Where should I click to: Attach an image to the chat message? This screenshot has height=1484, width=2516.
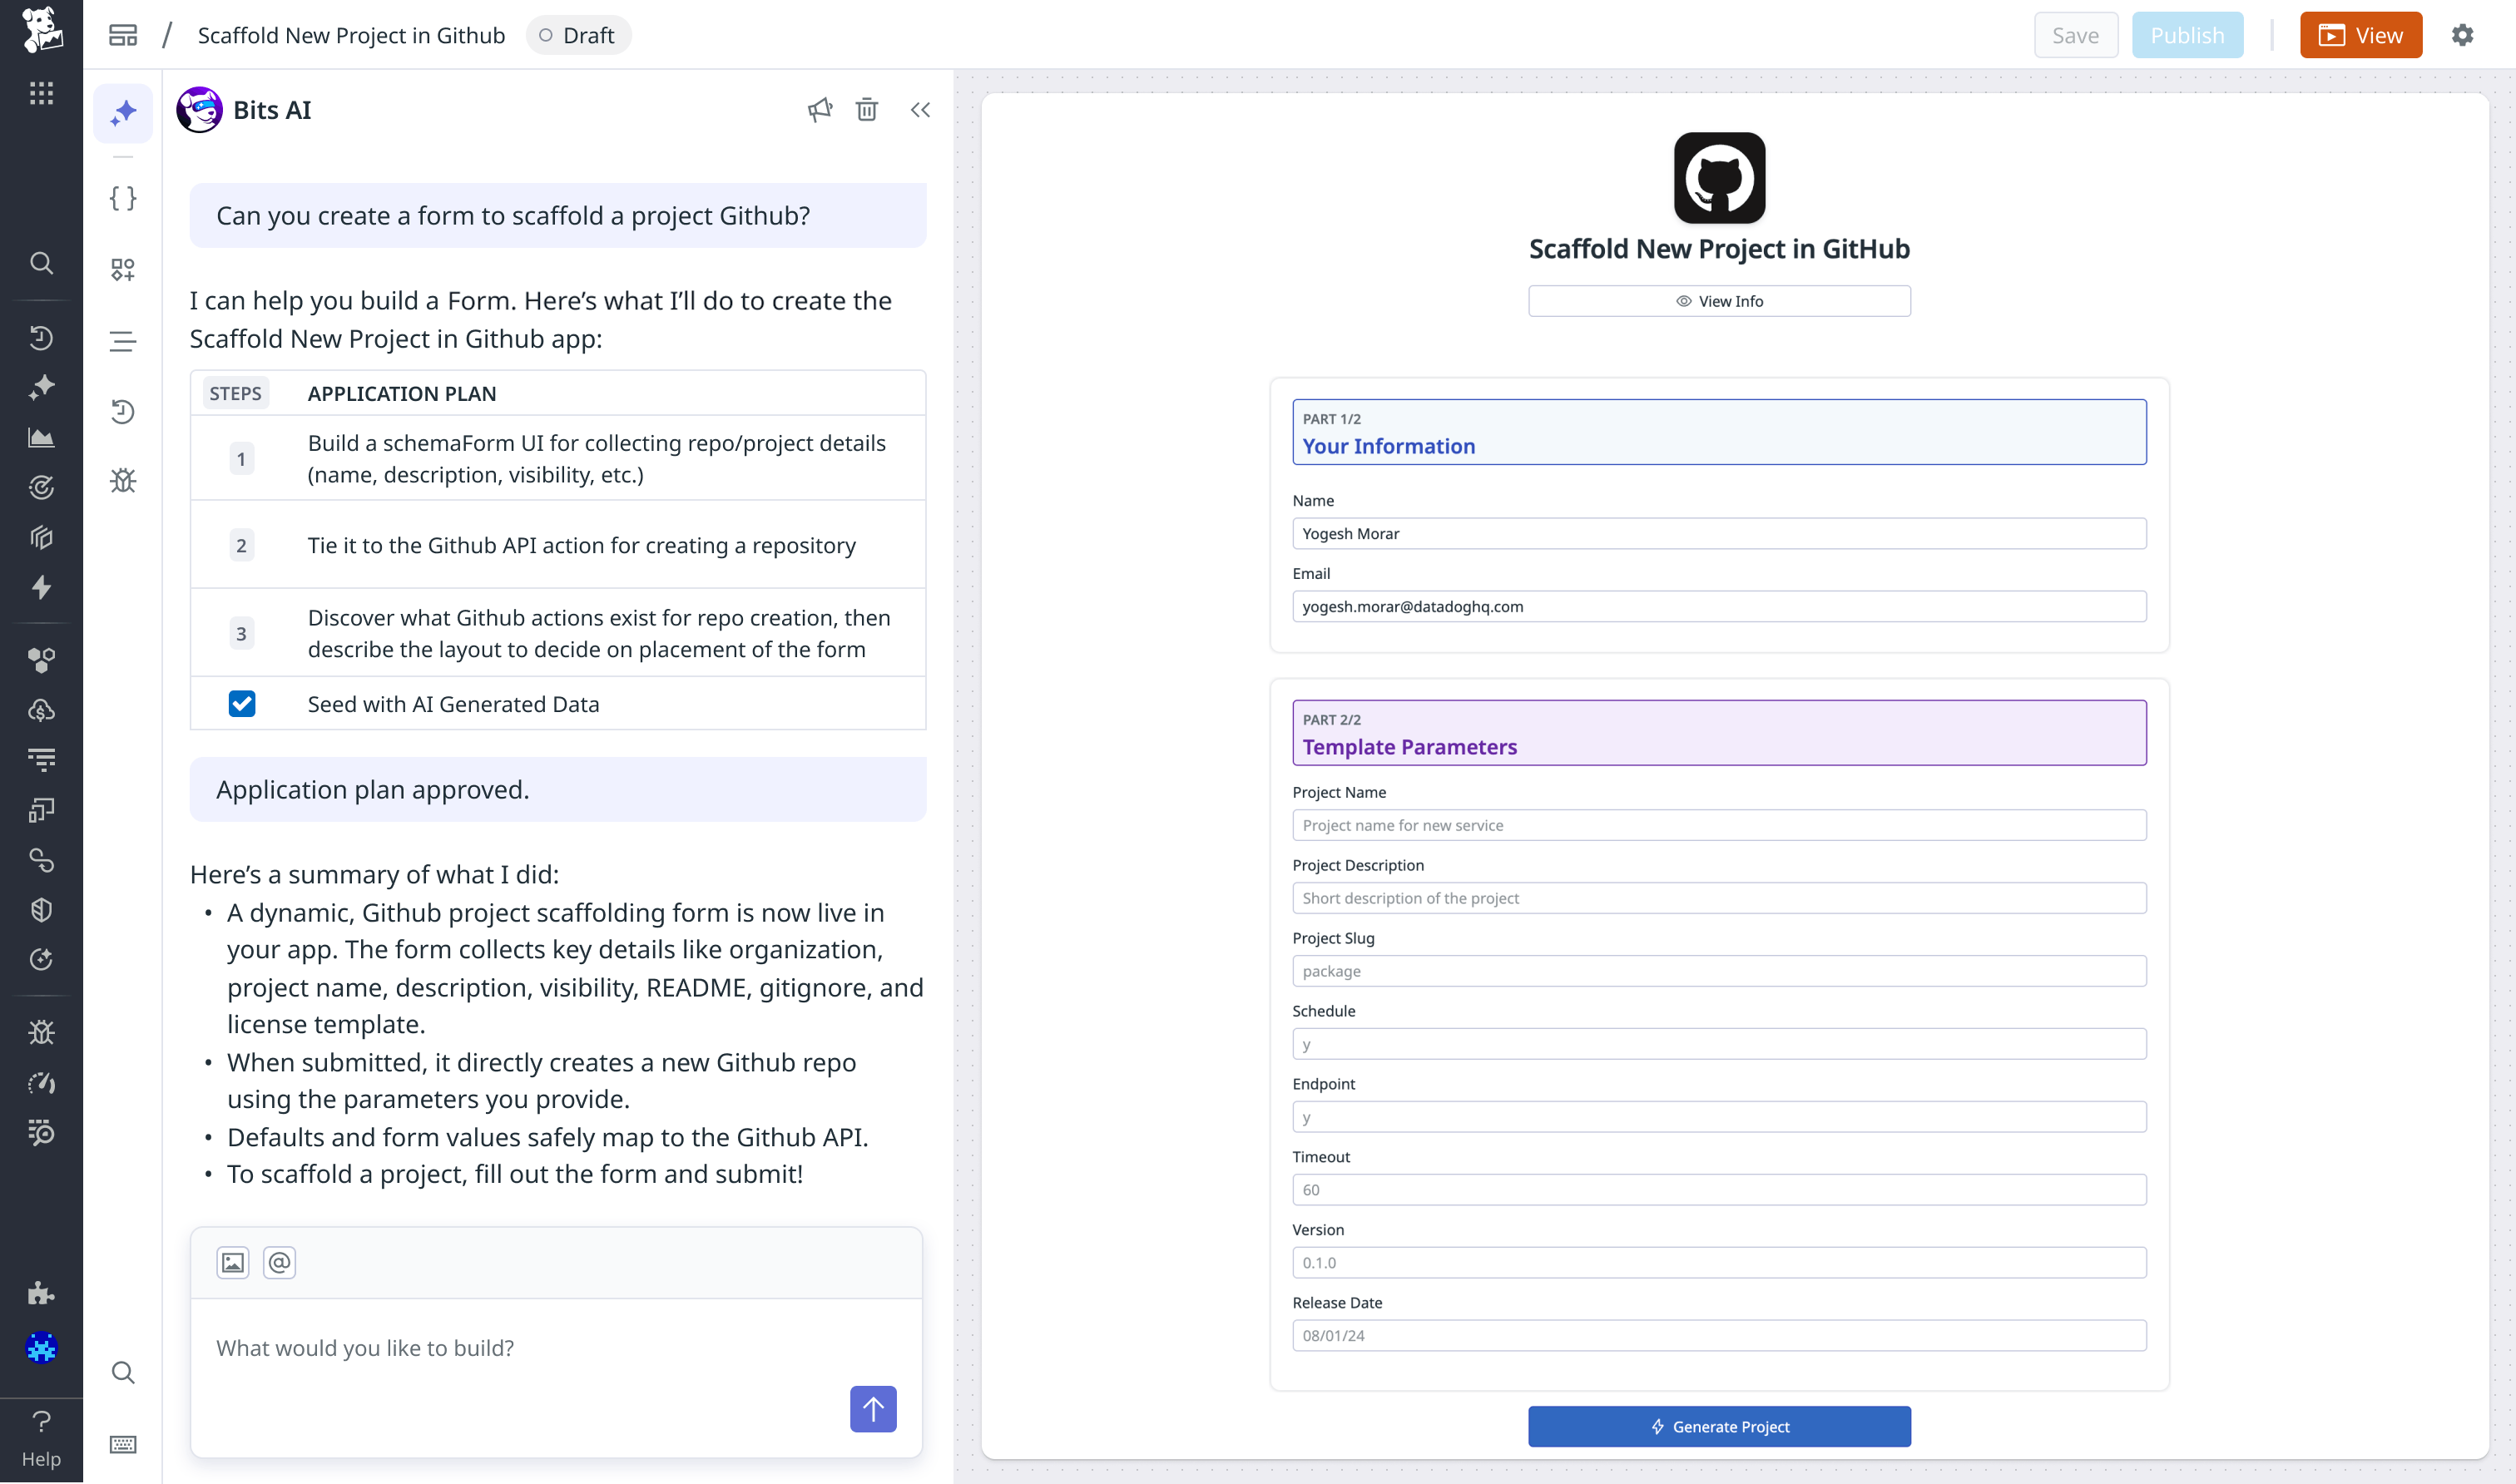tap(233, 1262)
